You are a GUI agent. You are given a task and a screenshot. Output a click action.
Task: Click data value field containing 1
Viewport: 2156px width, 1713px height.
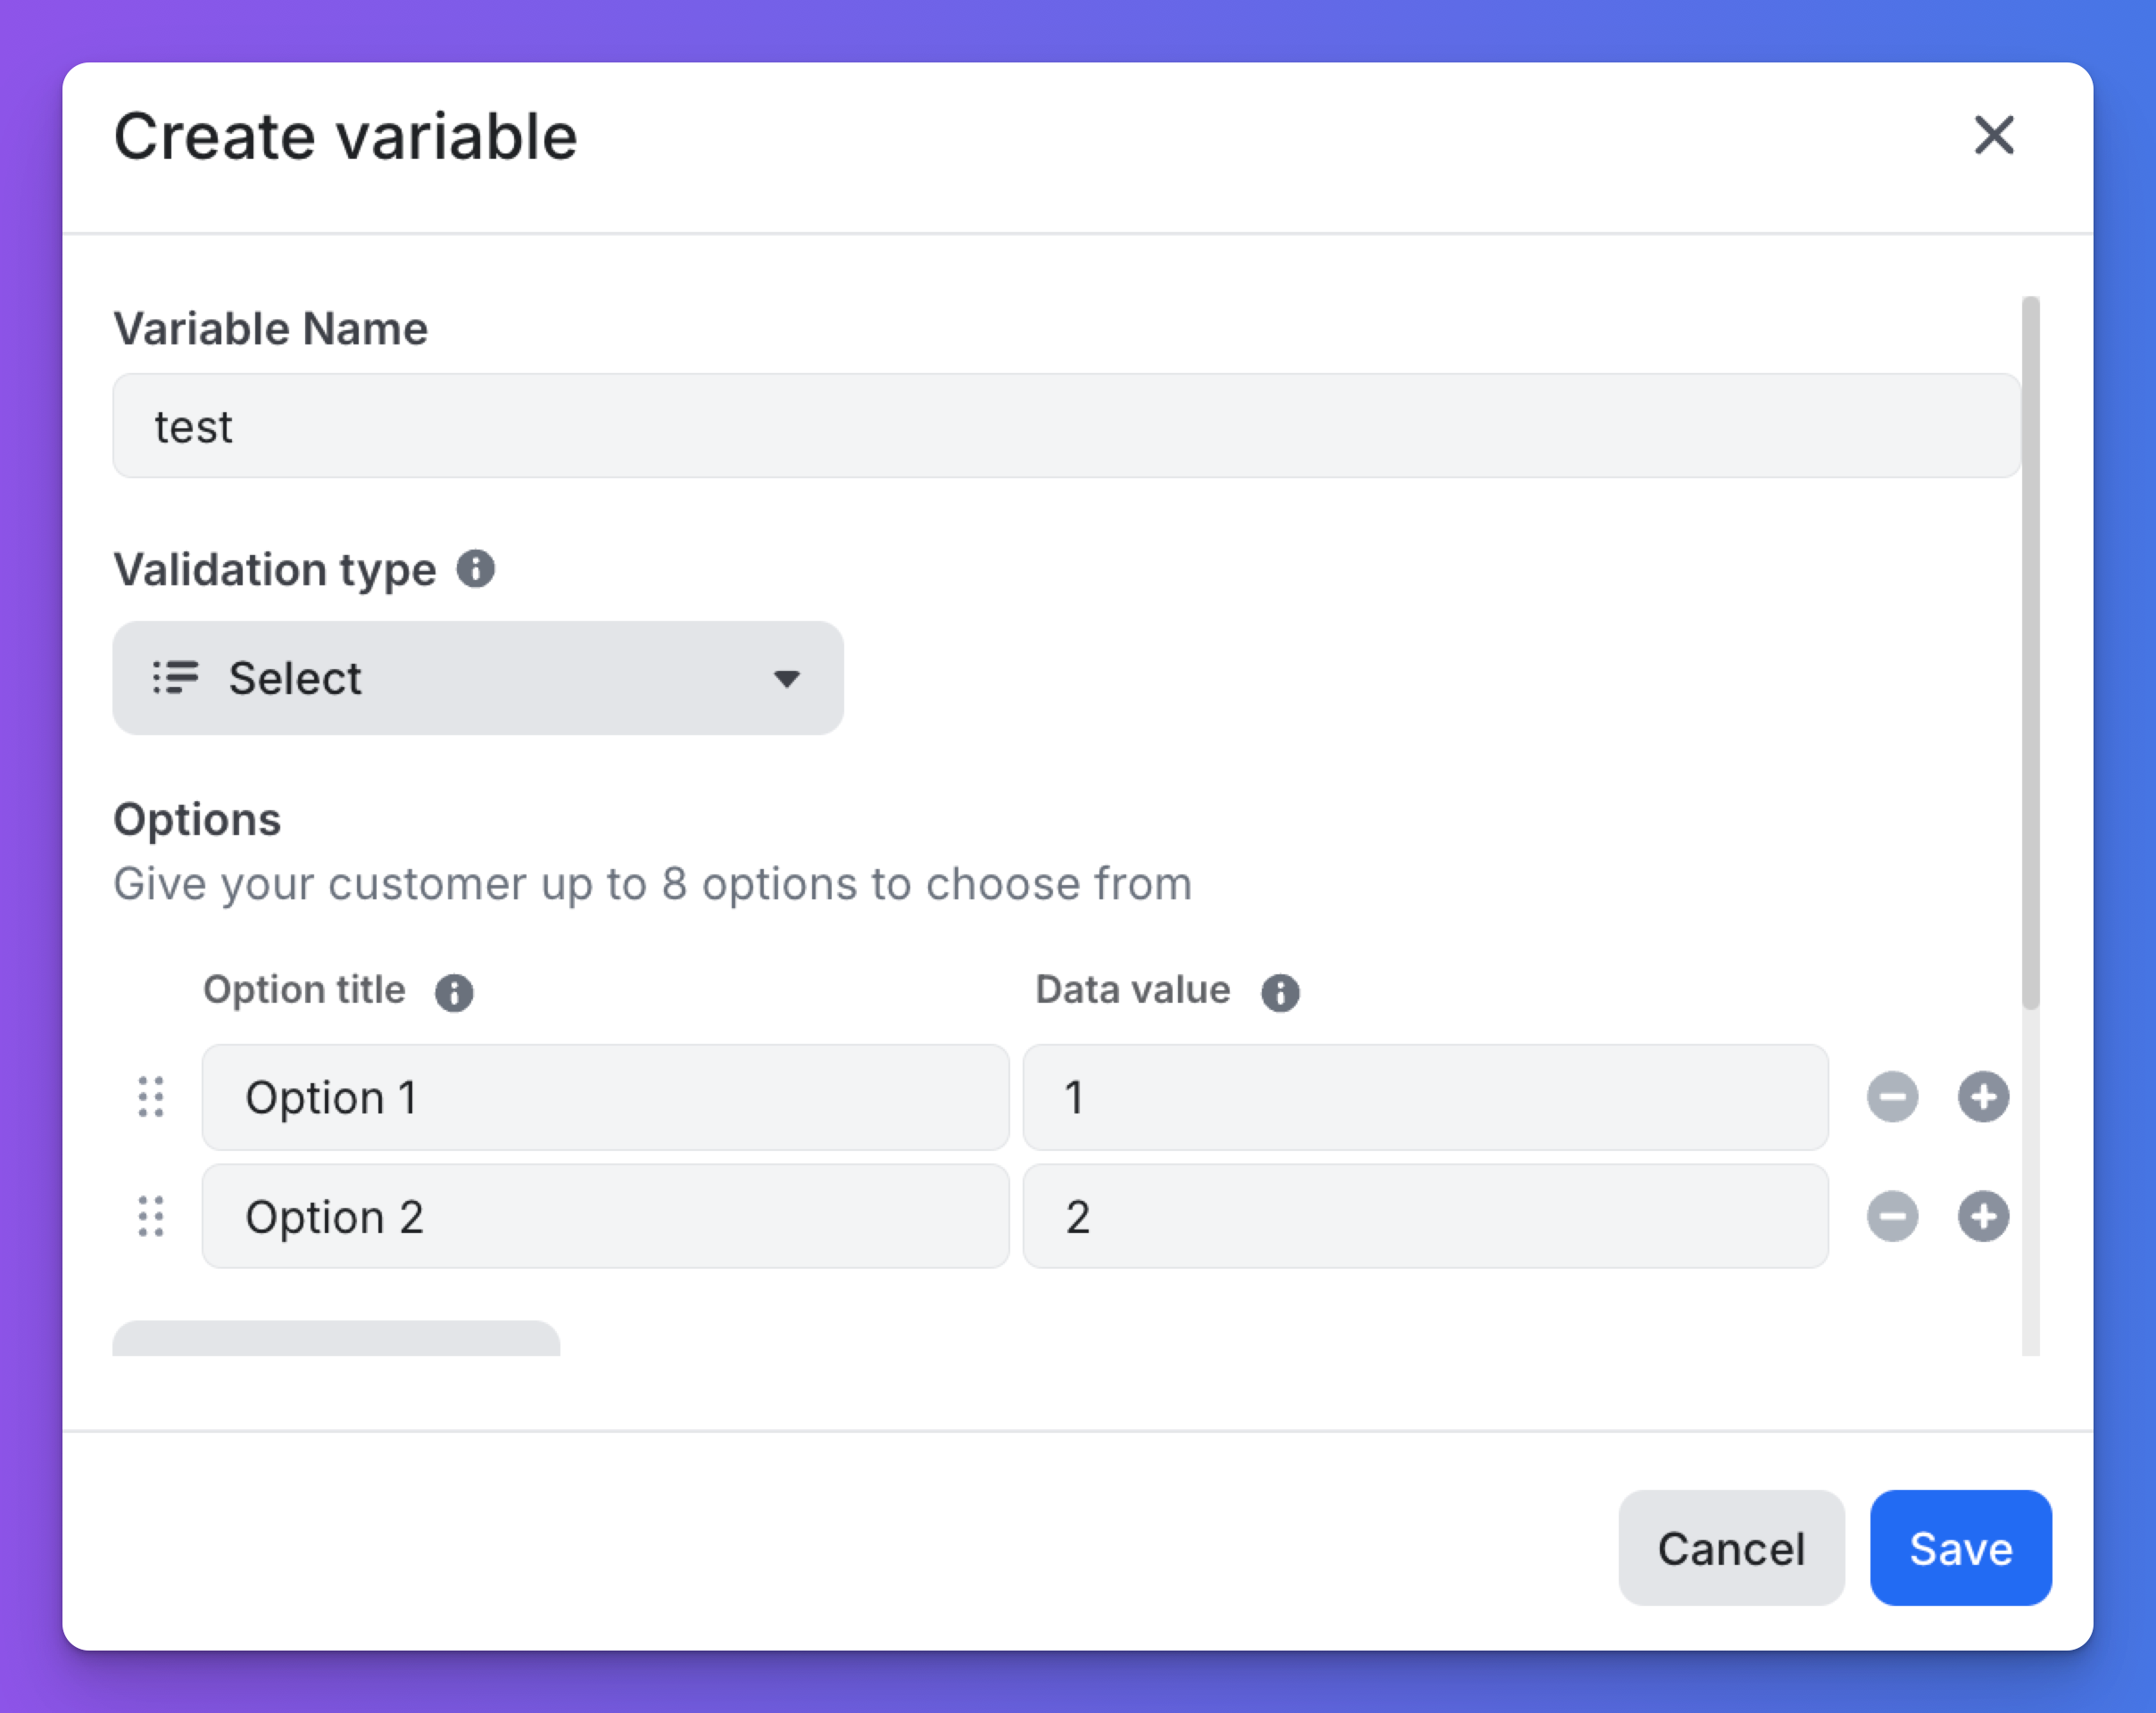coord(1425,1097)
